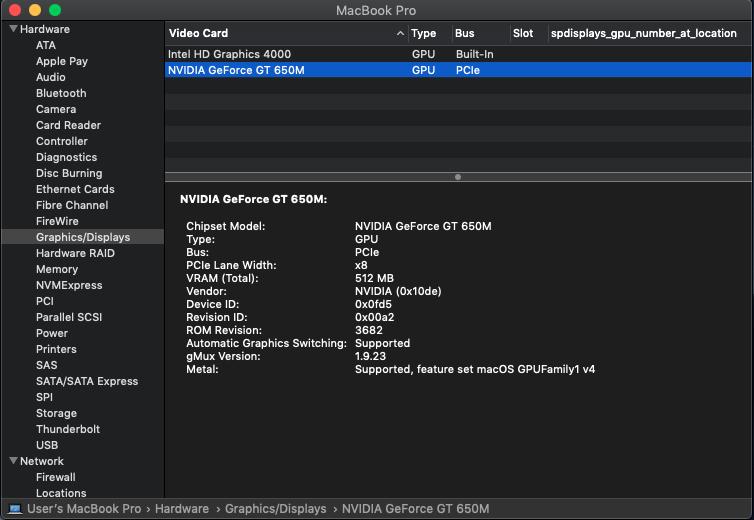Image resolution: width=754 pixels, height=520 pixels.
Task: Click the Network category header
Action: (41, 461)
